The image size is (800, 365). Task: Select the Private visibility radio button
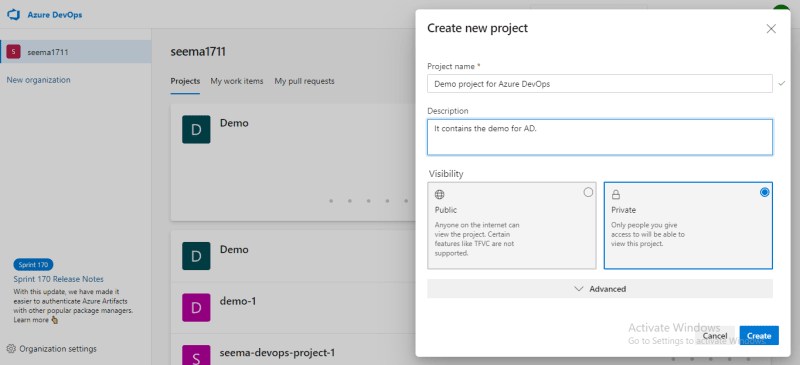pyautogui.click(x=764, y=192)
